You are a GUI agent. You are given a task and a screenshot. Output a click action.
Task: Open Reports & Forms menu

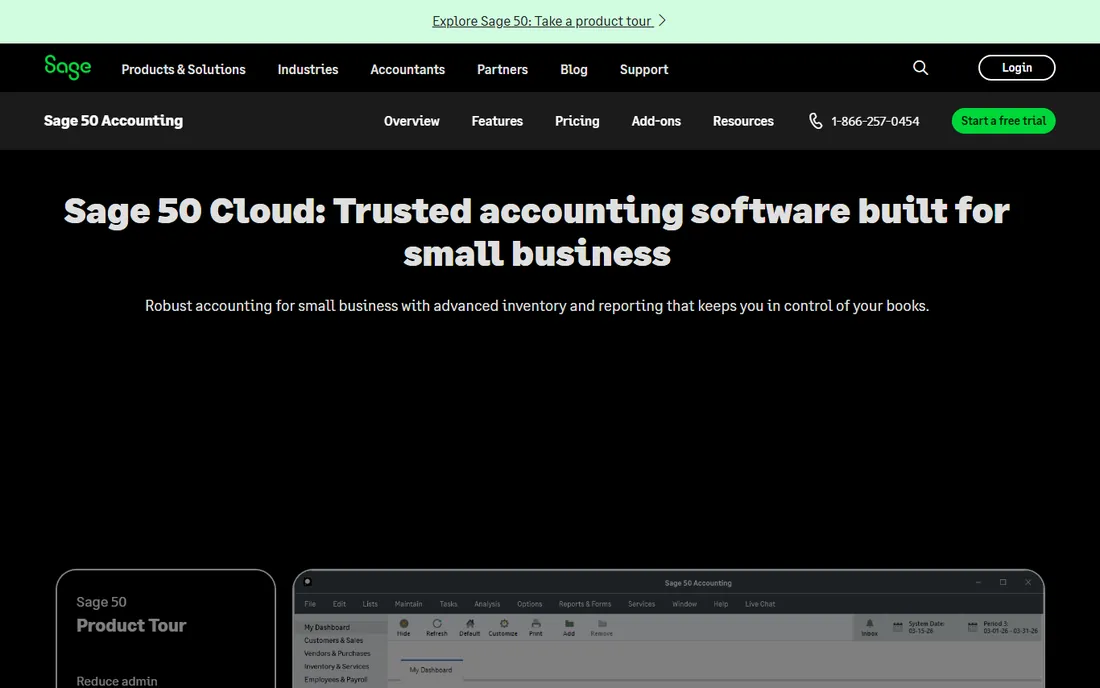click(x=584, y=604)
